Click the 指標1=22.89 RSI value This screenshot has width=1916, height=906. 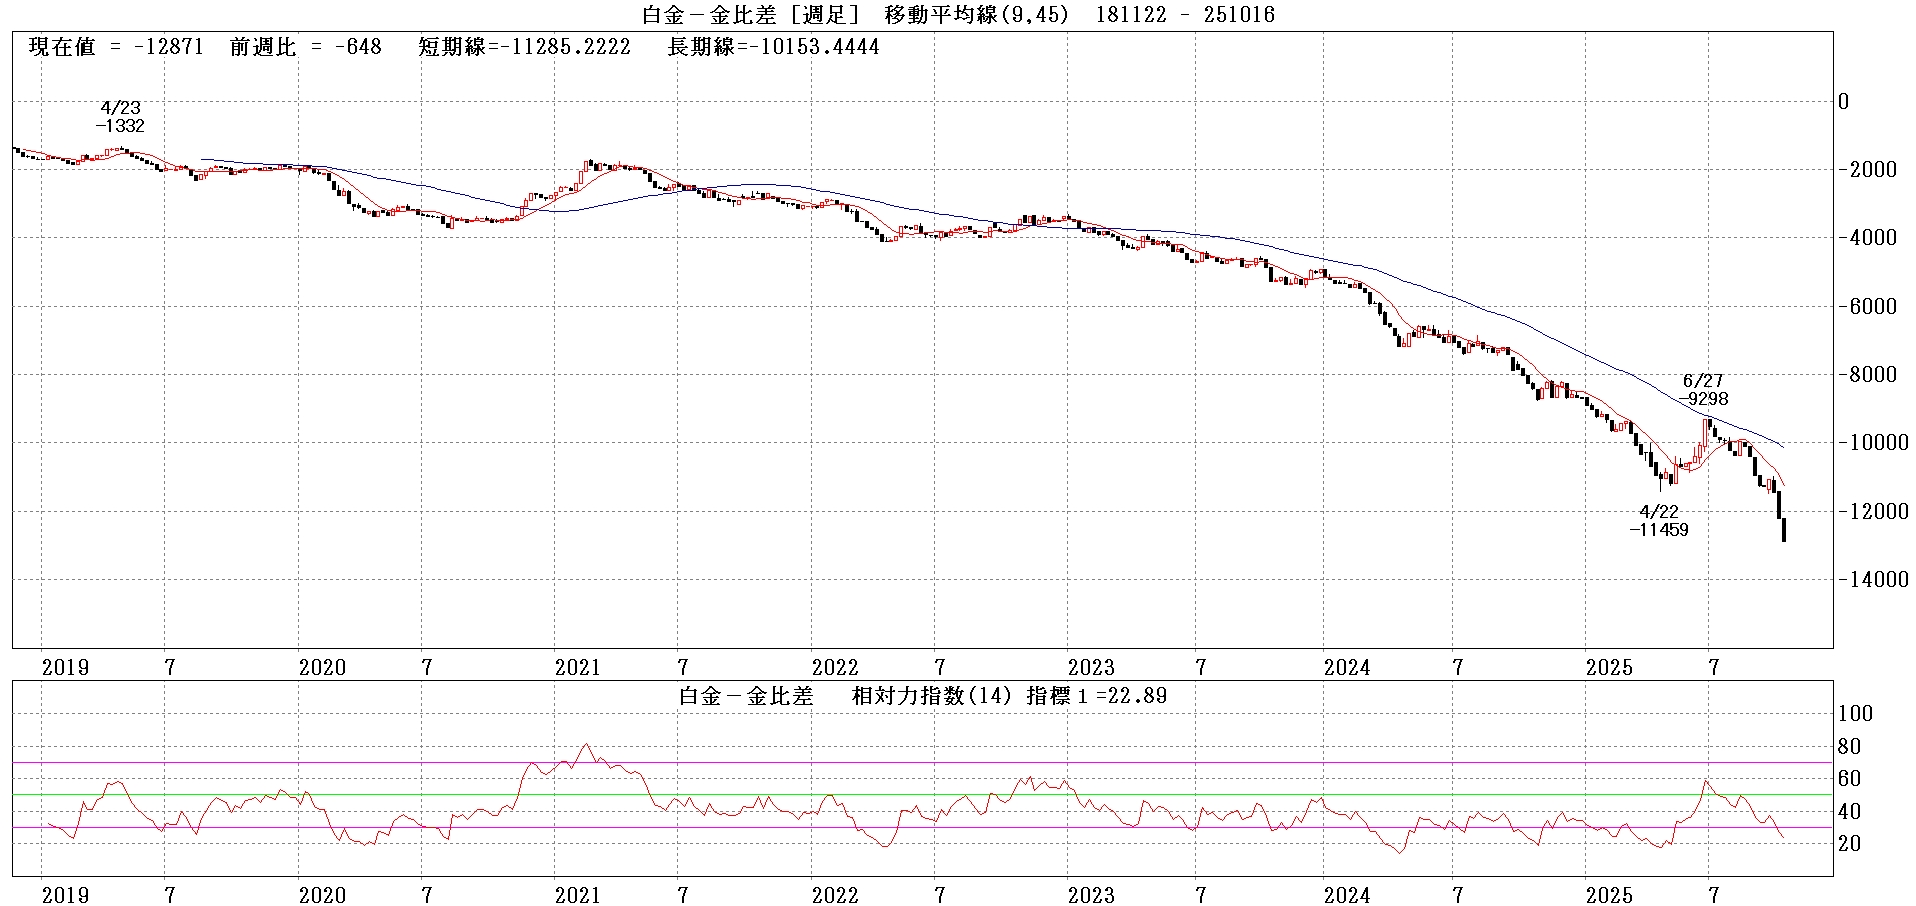tap(1097, 696)
